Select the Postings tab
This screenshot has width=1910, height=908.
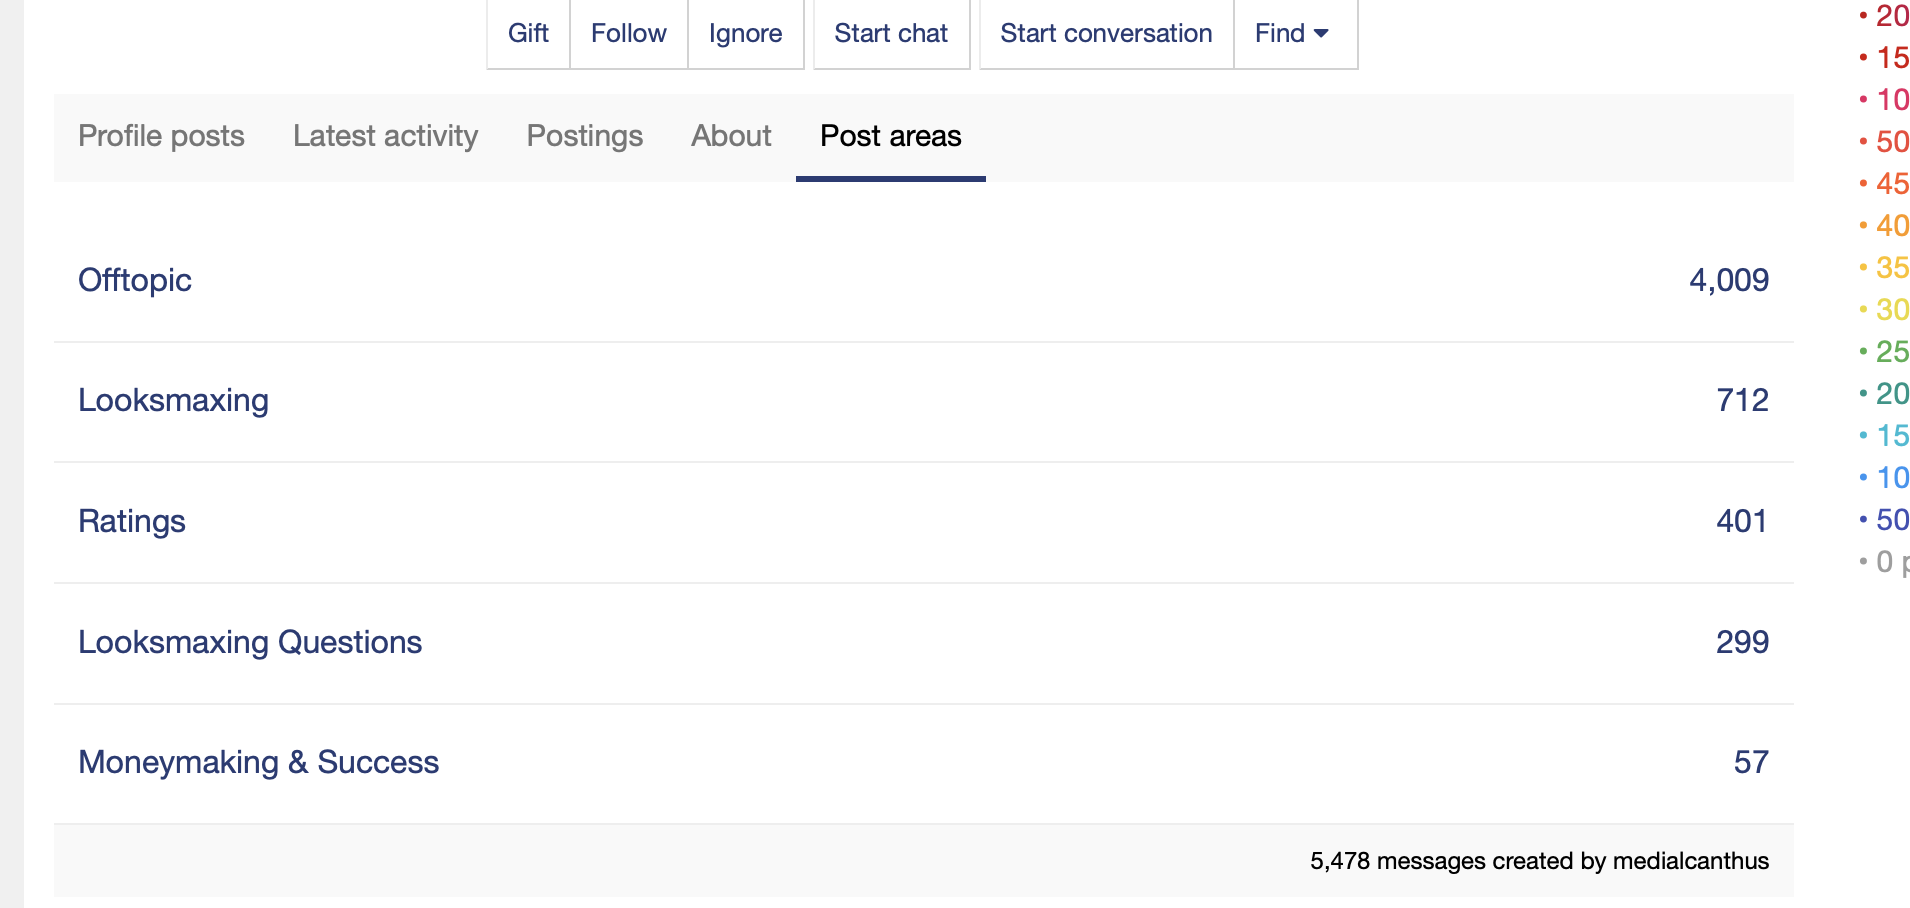(584, 136)
